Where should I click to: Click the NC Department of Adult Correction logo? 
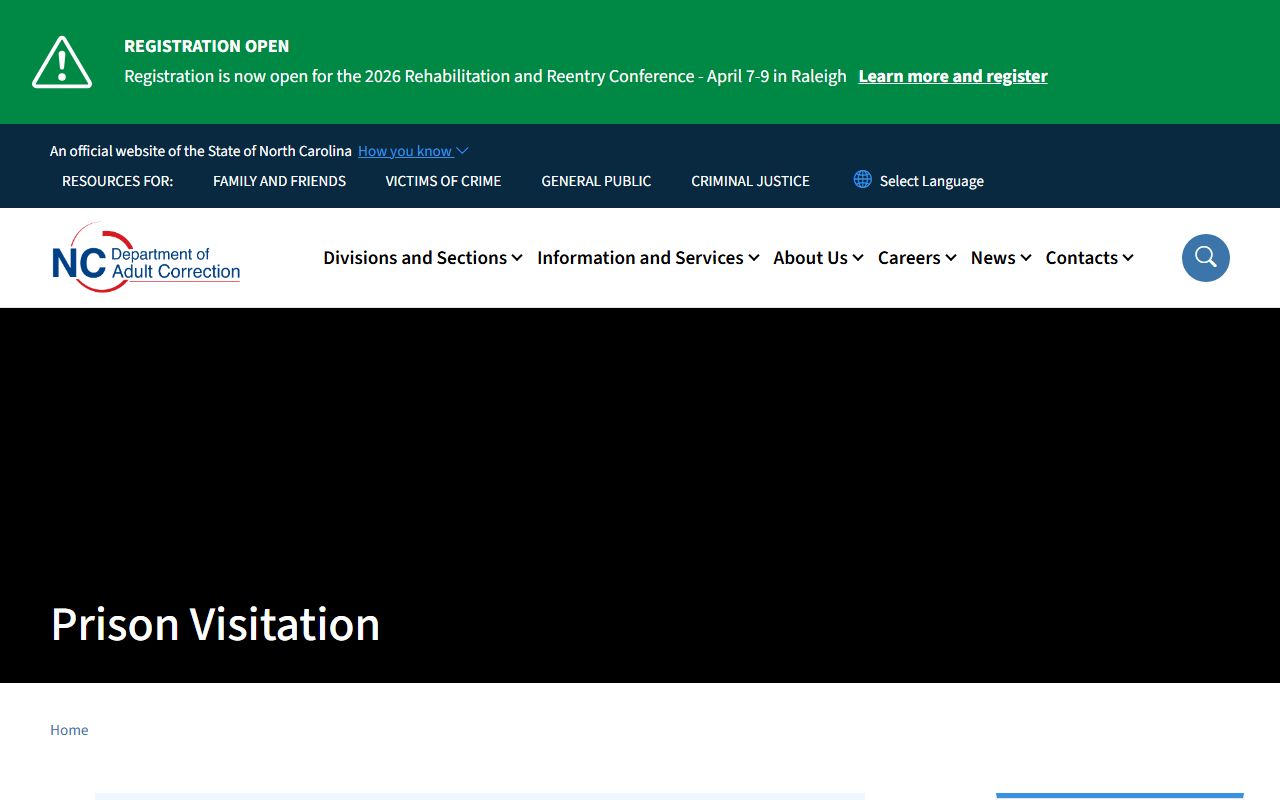[x=146, y=258]
